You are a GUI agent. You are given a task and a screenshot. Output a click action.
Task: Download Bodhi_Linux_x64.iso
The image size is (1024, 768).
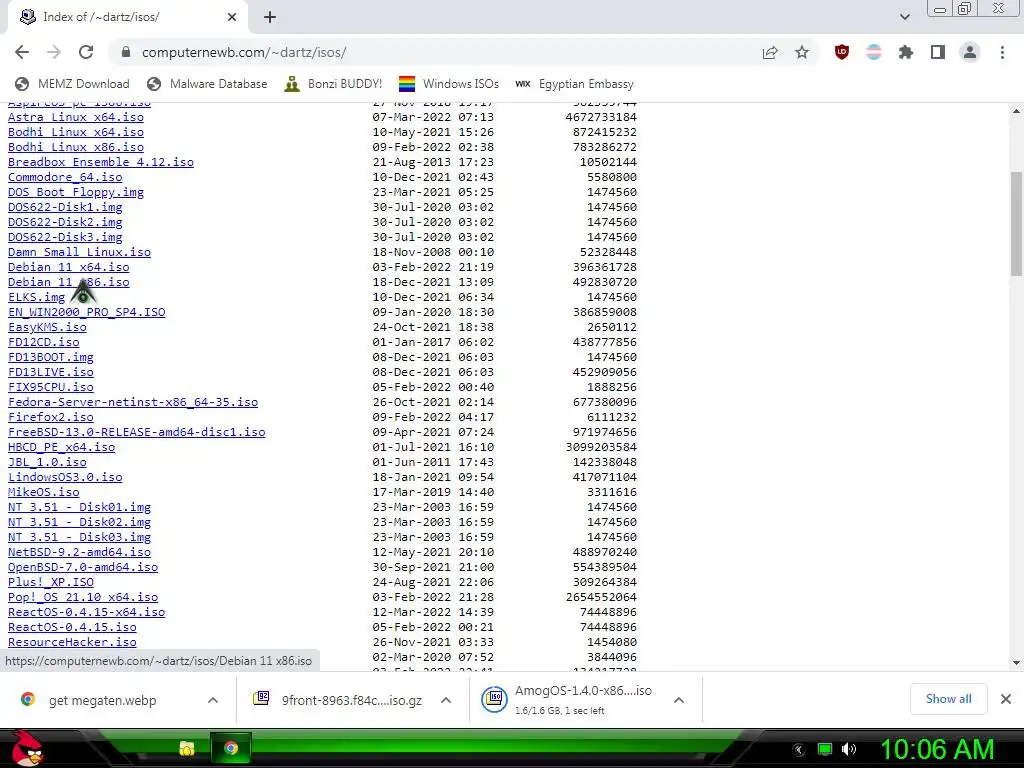click(76, 132)
